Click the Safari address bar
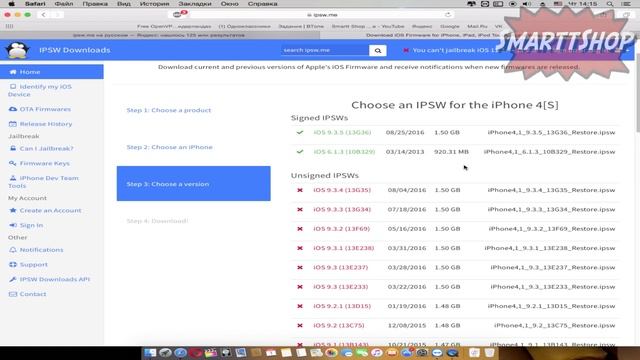 [x=322, y=15]
